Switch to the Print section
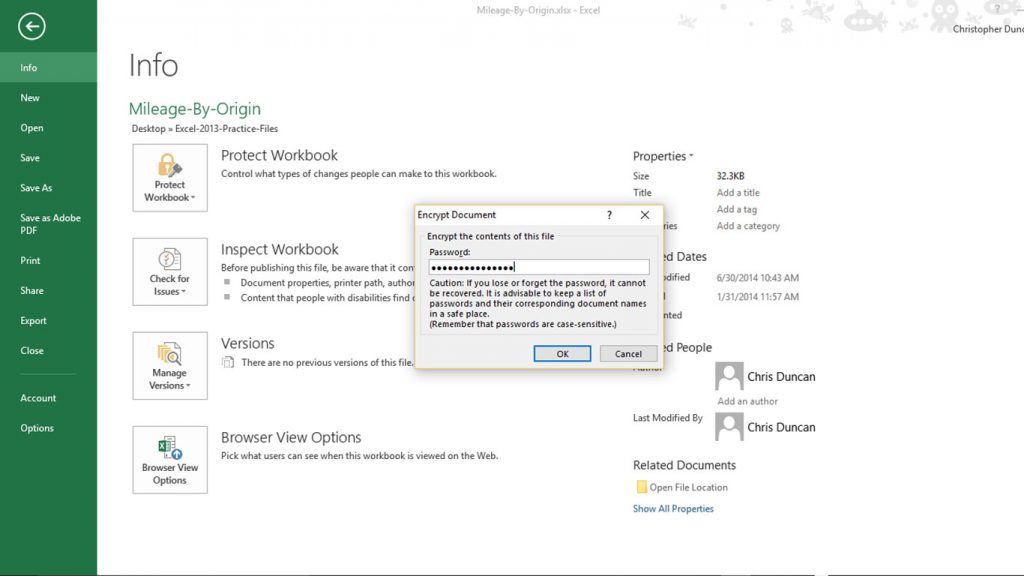Screen dimensions: 1024x576 (x=31, y=259)
